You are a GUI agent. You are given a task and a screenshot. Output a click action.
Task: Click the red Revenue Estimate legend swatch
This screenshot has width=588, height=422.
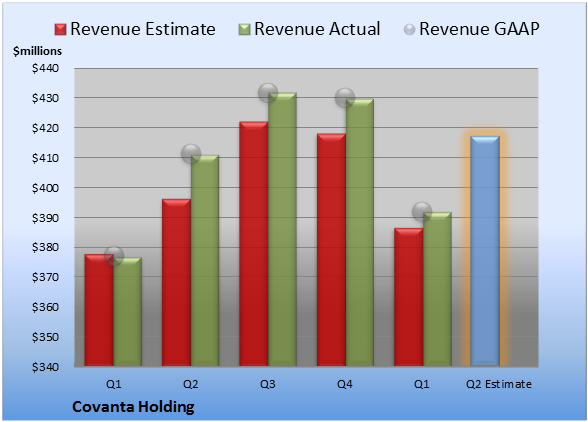coord(60,29)
